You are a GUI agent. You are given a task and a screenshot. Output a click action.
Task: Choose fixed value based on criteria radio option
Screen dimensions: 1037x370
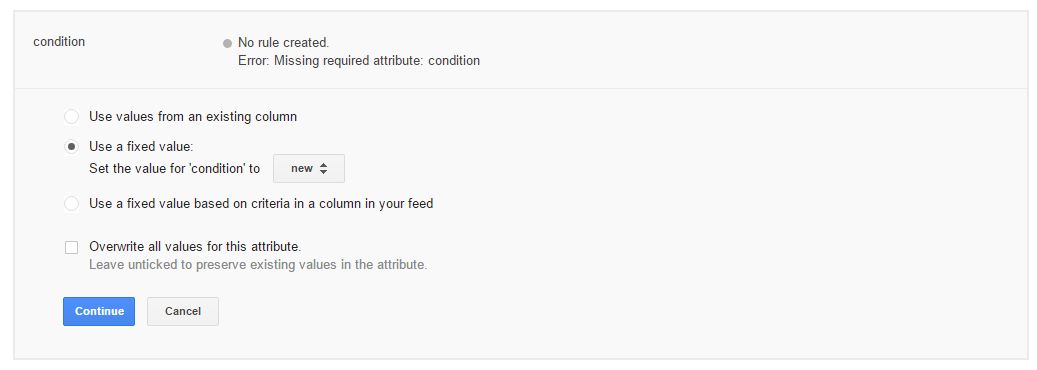pos(71,204)
